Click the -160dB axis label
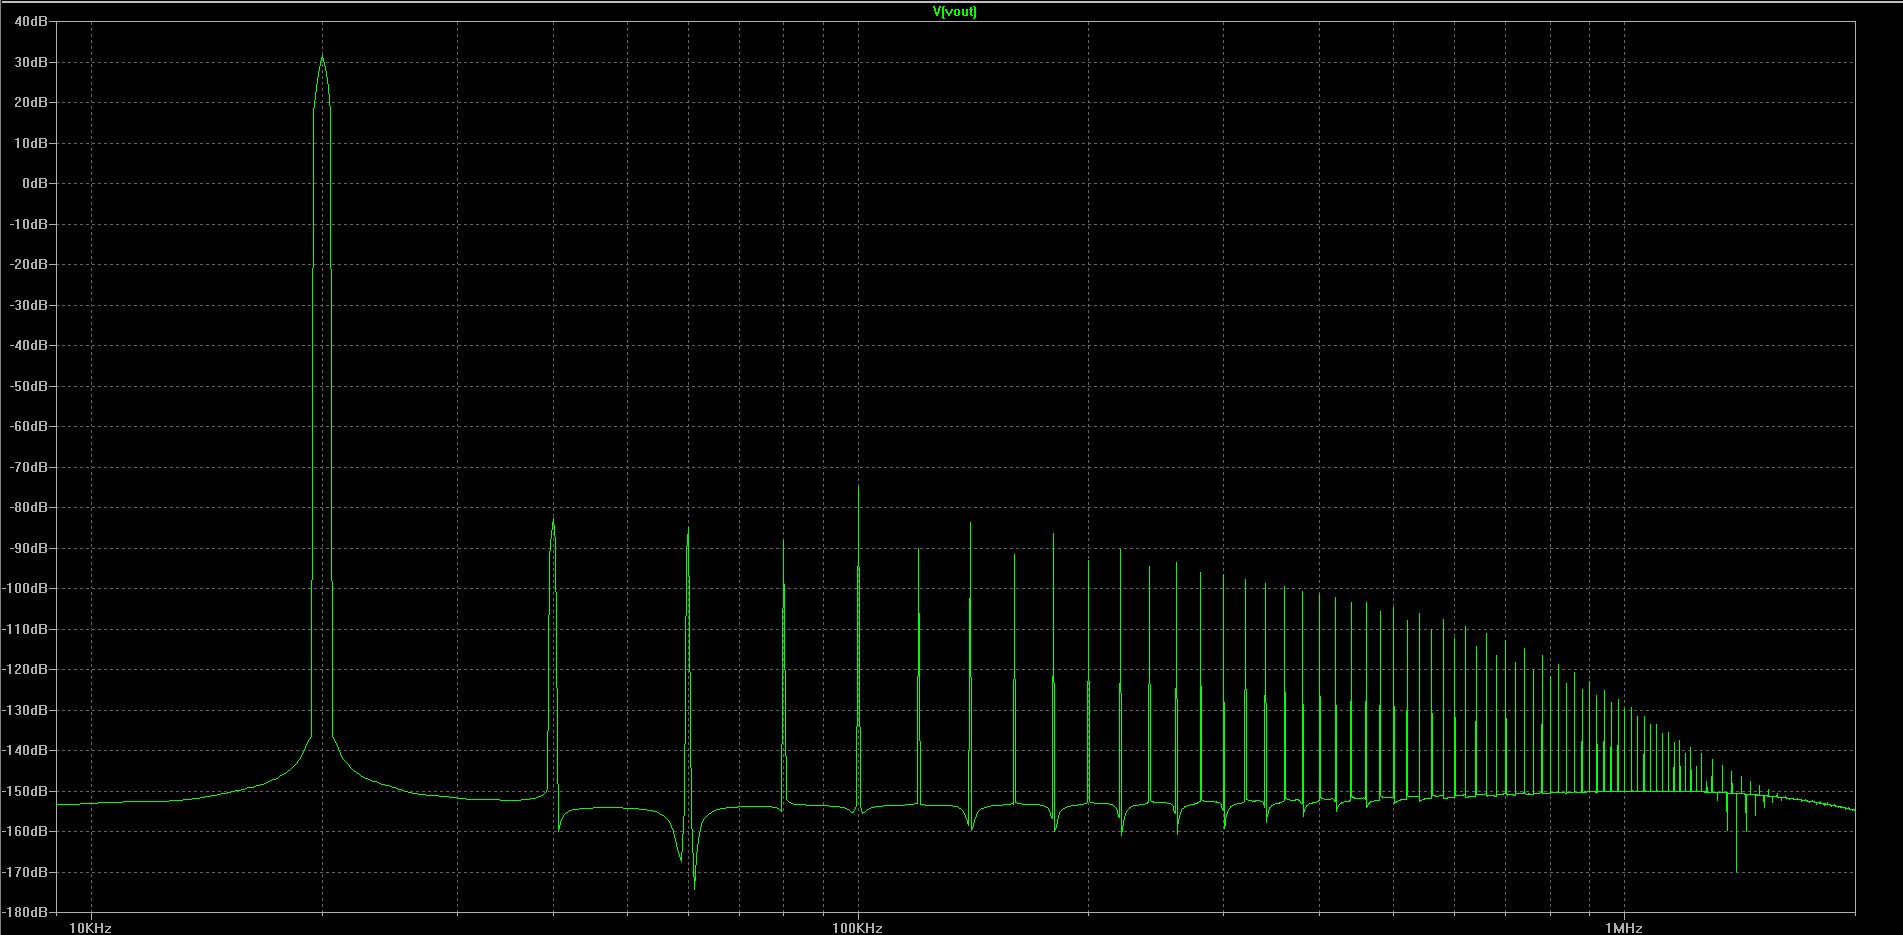Viewport: 1903px width, 935px height. tap(27, 831)
